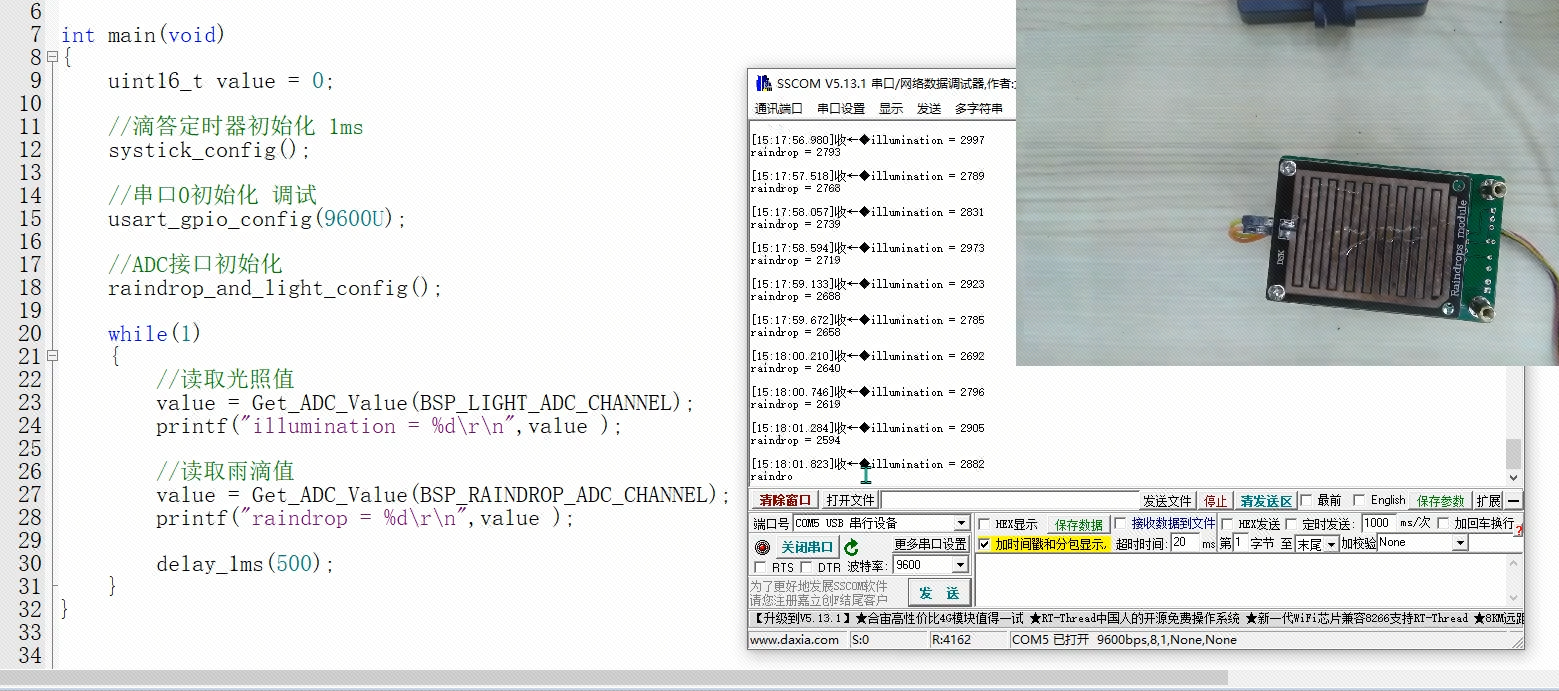This screenshot has height=691, width=1559.
Task: Click the large 发送 send button
Action: point(939,593)
